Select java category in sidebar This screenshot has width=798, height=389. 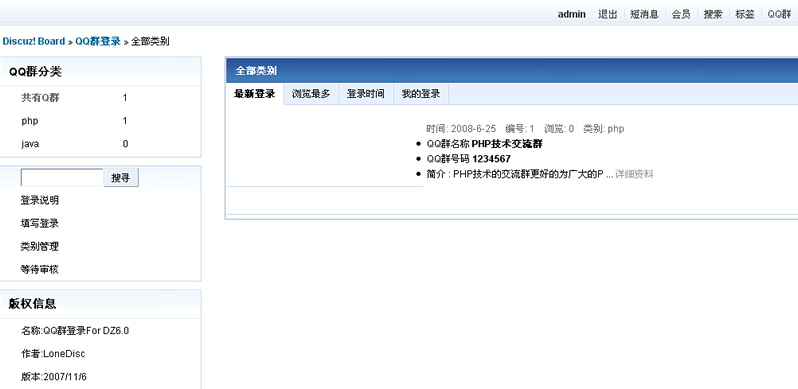(30, 144)
